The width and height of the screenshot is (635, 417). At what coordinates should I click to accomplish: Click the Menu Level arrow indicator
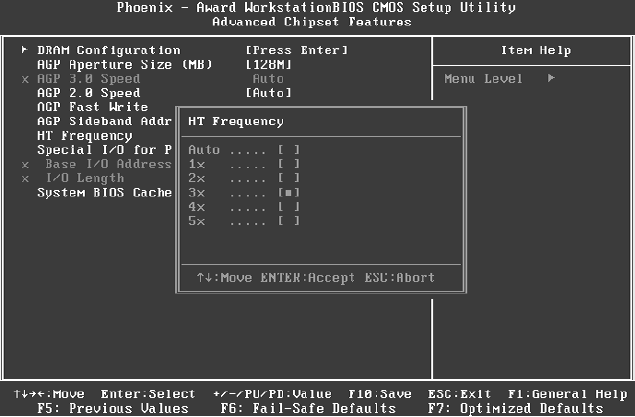click(551, 78)
